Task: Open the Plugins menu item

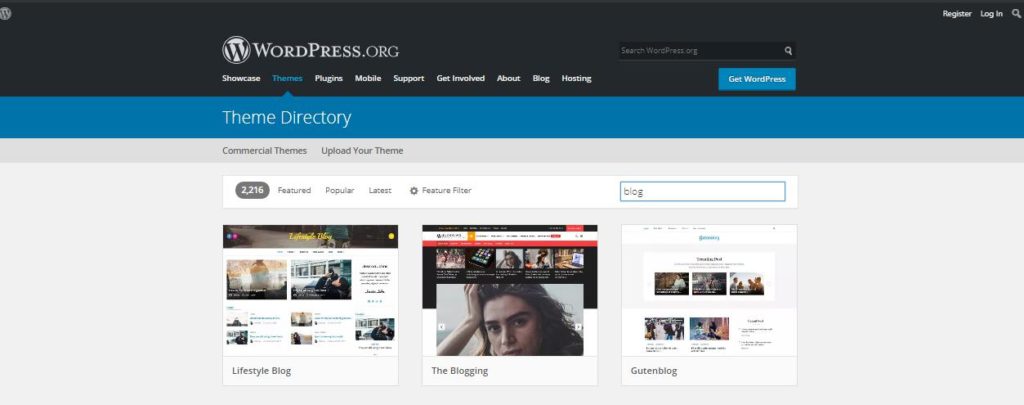Action: pos(328,78)
